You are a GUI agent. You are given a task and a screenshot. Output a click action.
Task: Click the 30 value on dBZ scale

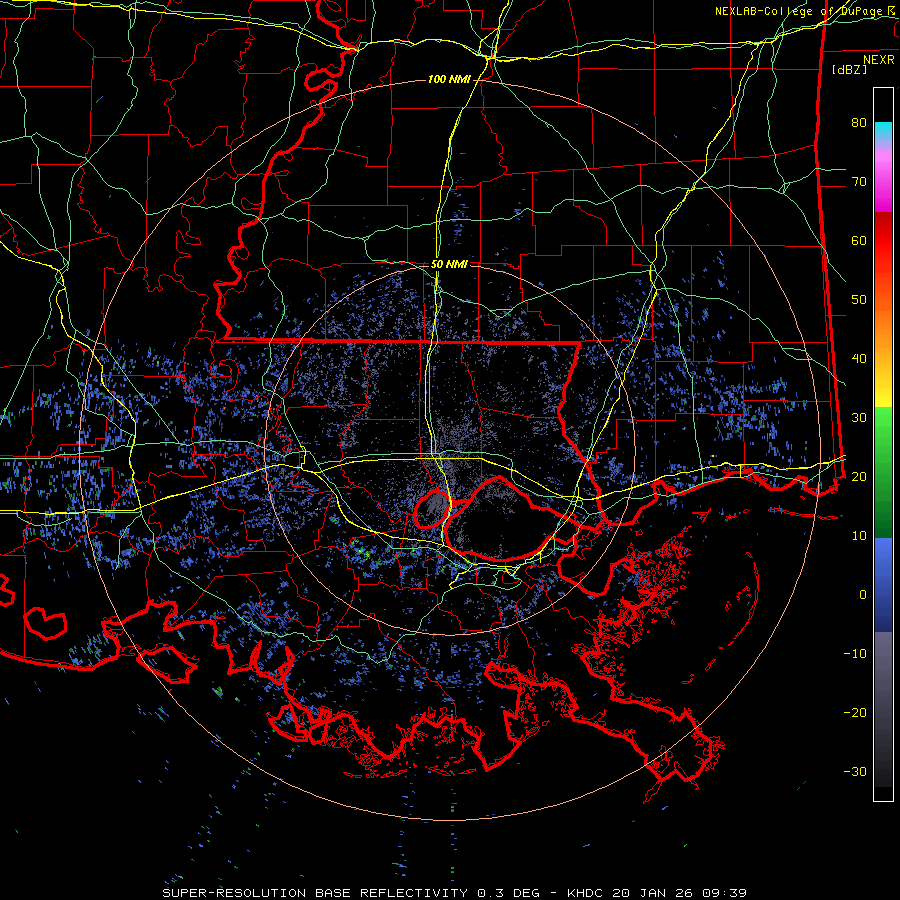[859, 417]
